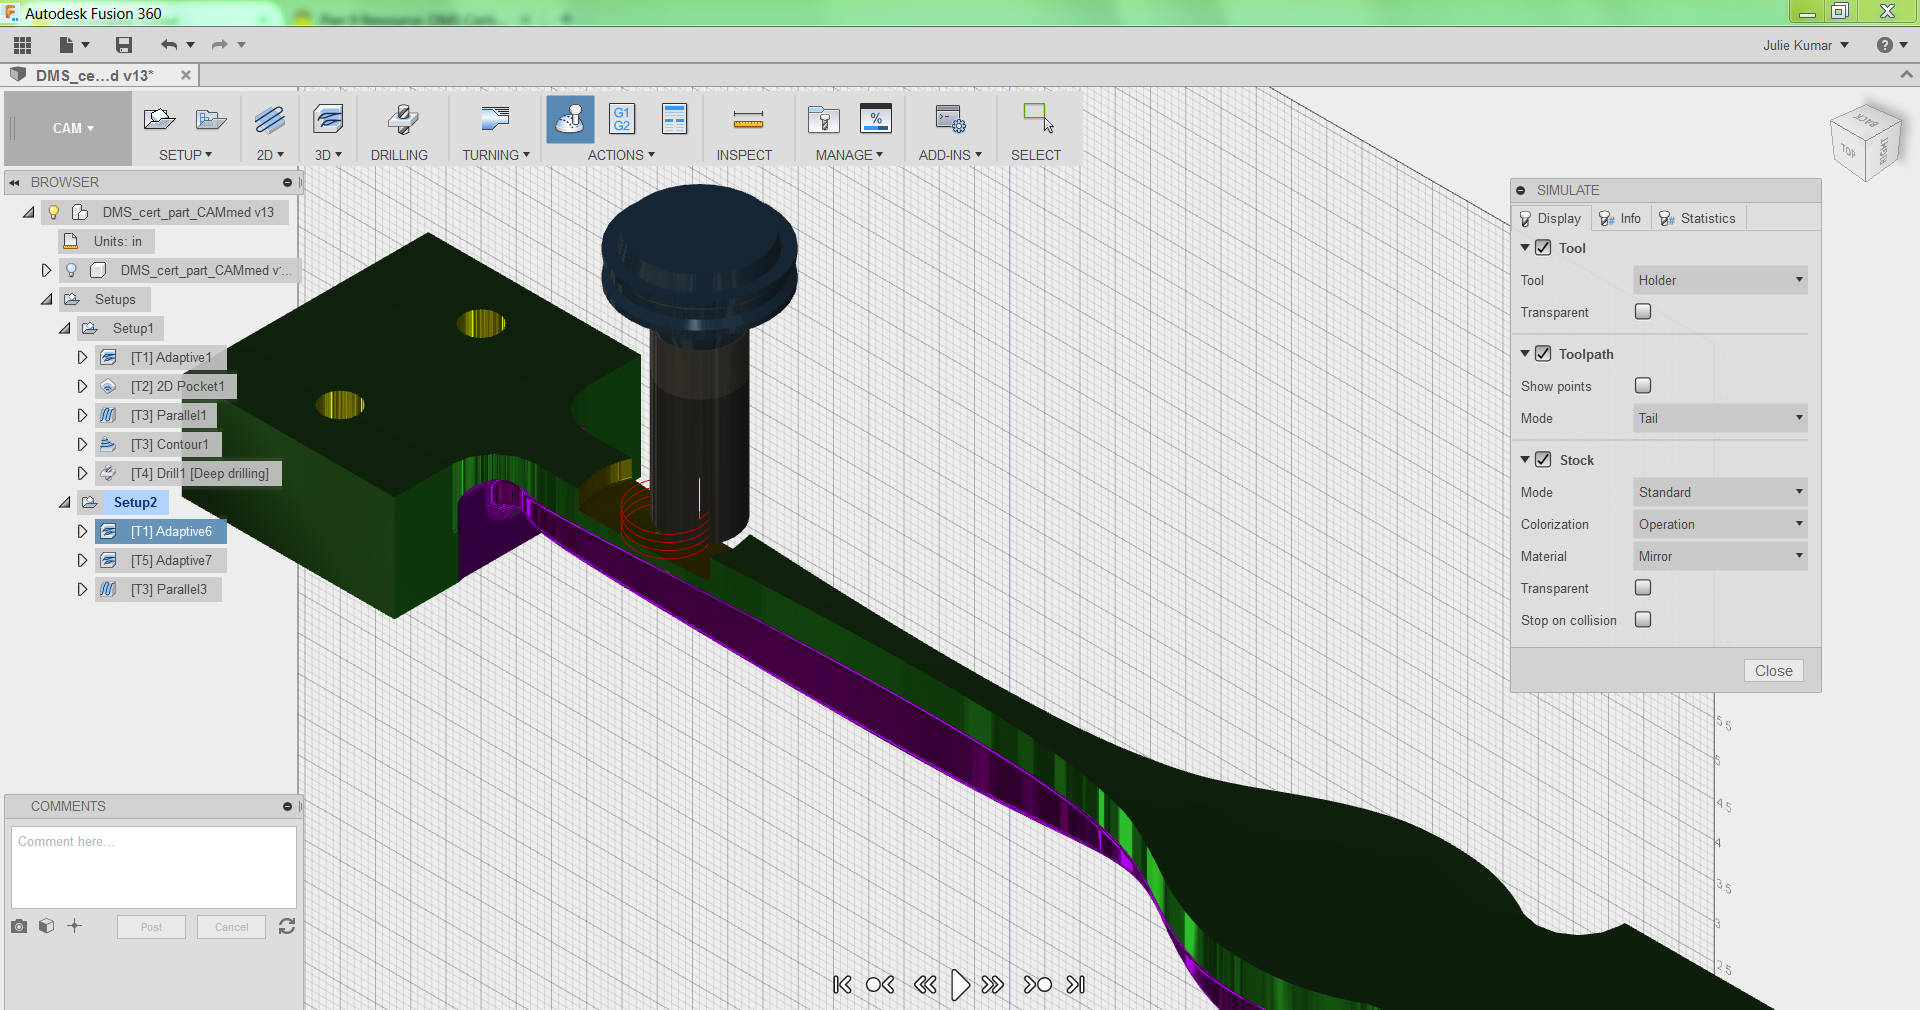Click the Task Manager percent icon
This screenshot has width=1920, height=1010.
tap(876, 119)
